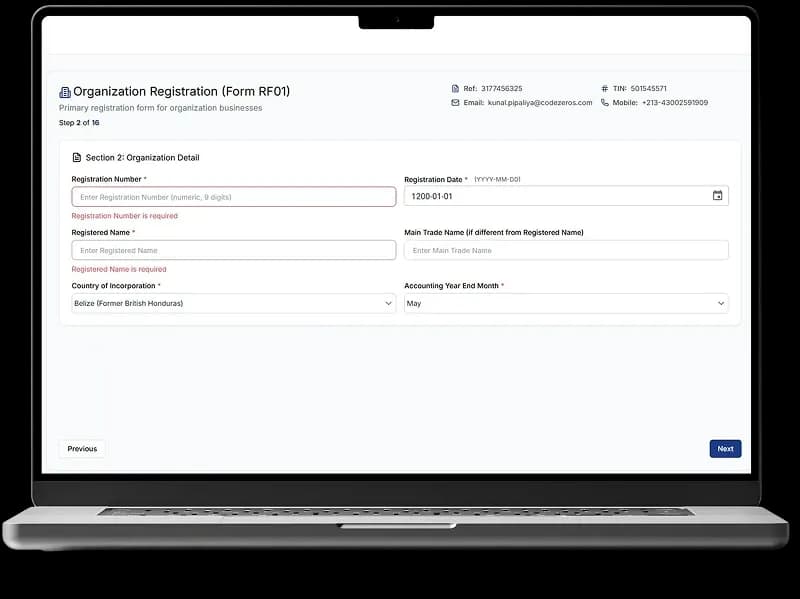Screen dimensions: 800x599
Task: Click the Next button
Action: coord(725,449)
